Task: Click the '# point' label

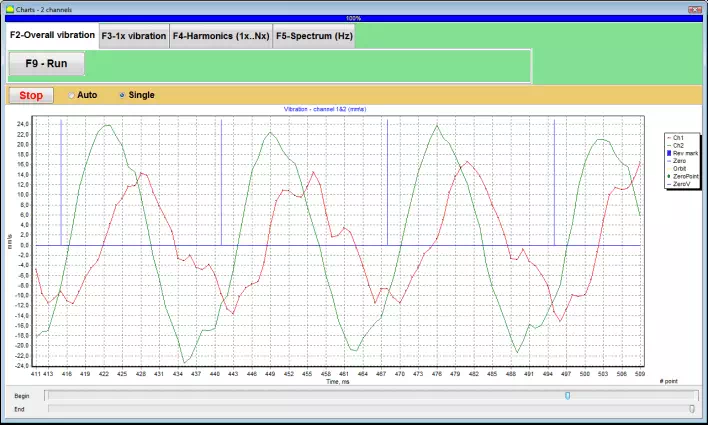Action: click(669, 381)
